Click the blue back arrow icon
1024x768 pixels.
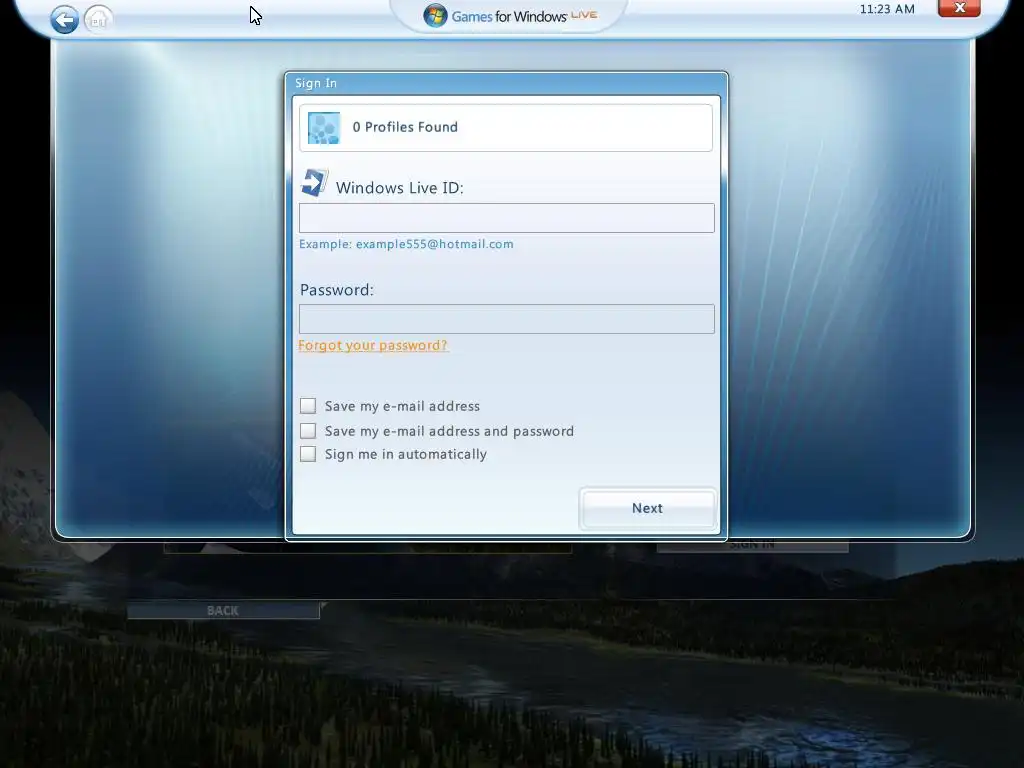tap(65, 20)
